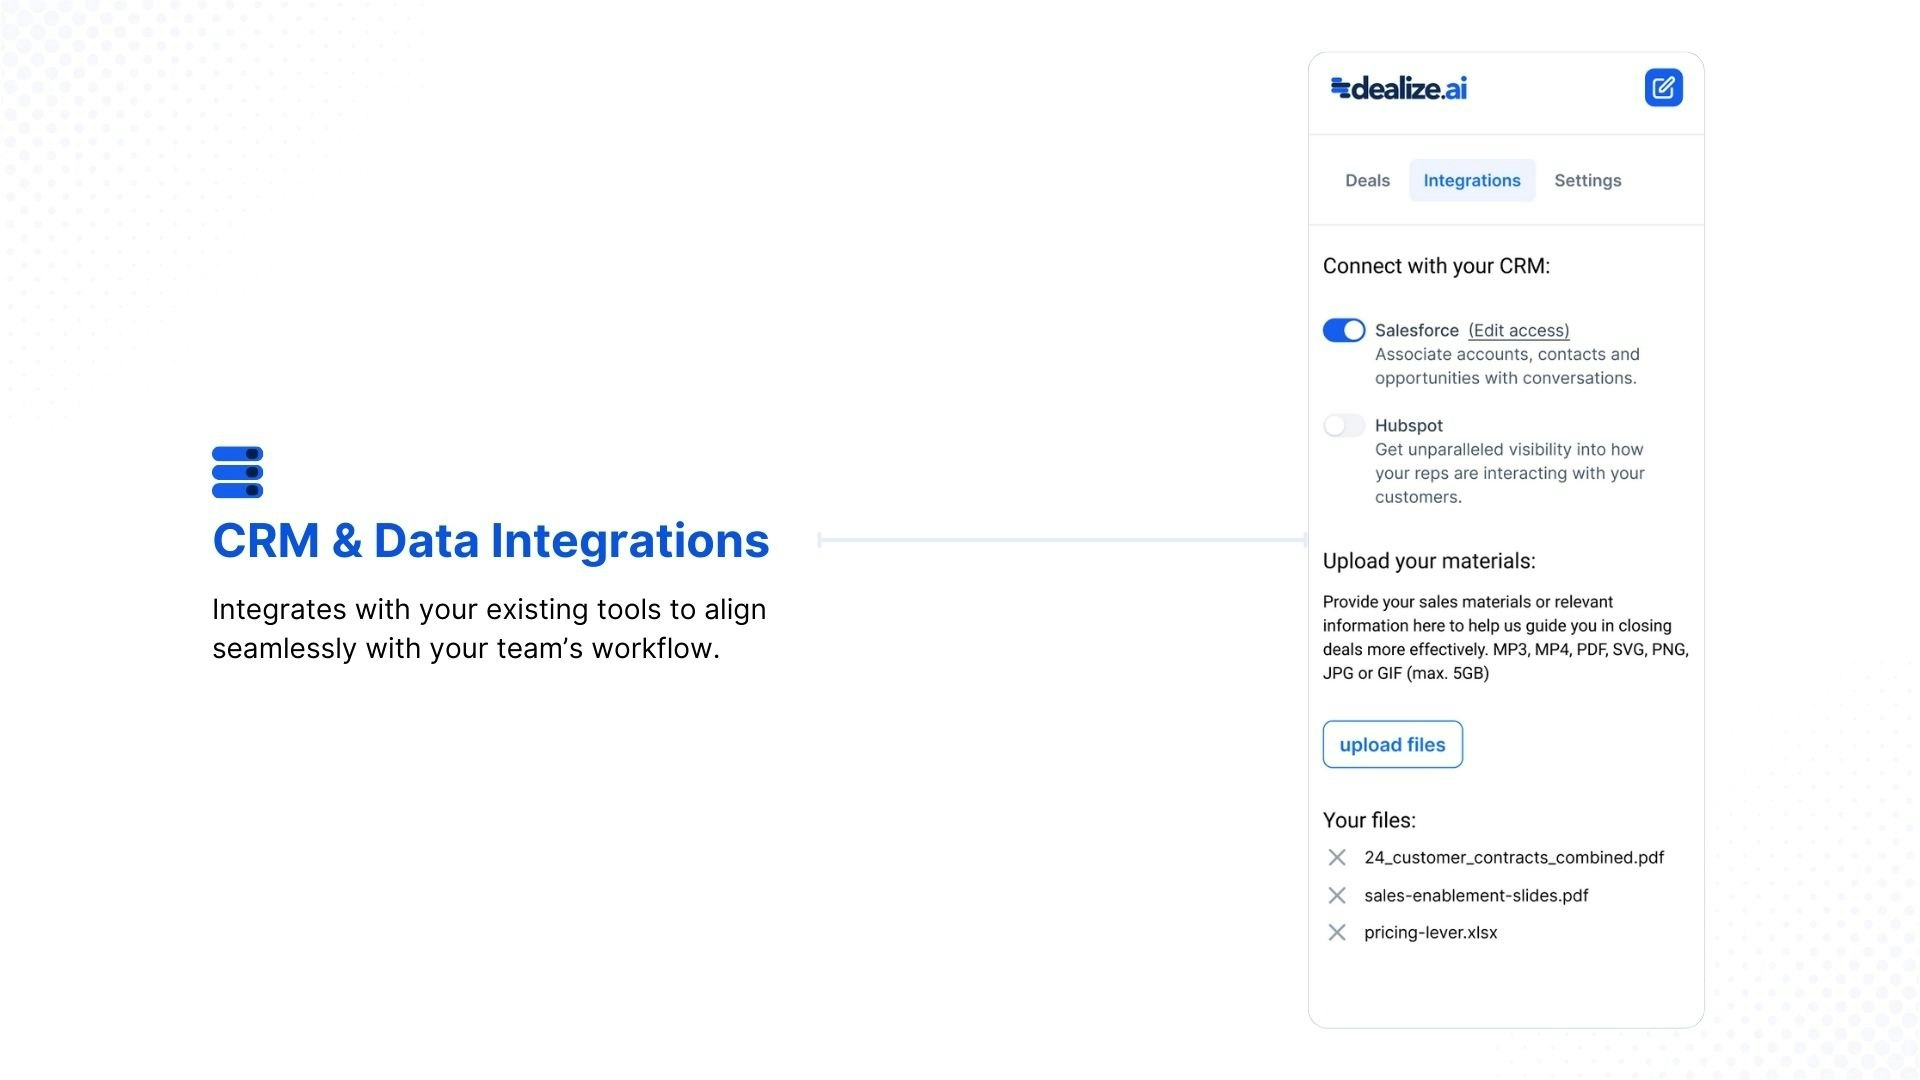Remove 24_customer_contracts_combined.pdf with its X icon
The image size is (1920, 1080).
(x=1336, y=858)
